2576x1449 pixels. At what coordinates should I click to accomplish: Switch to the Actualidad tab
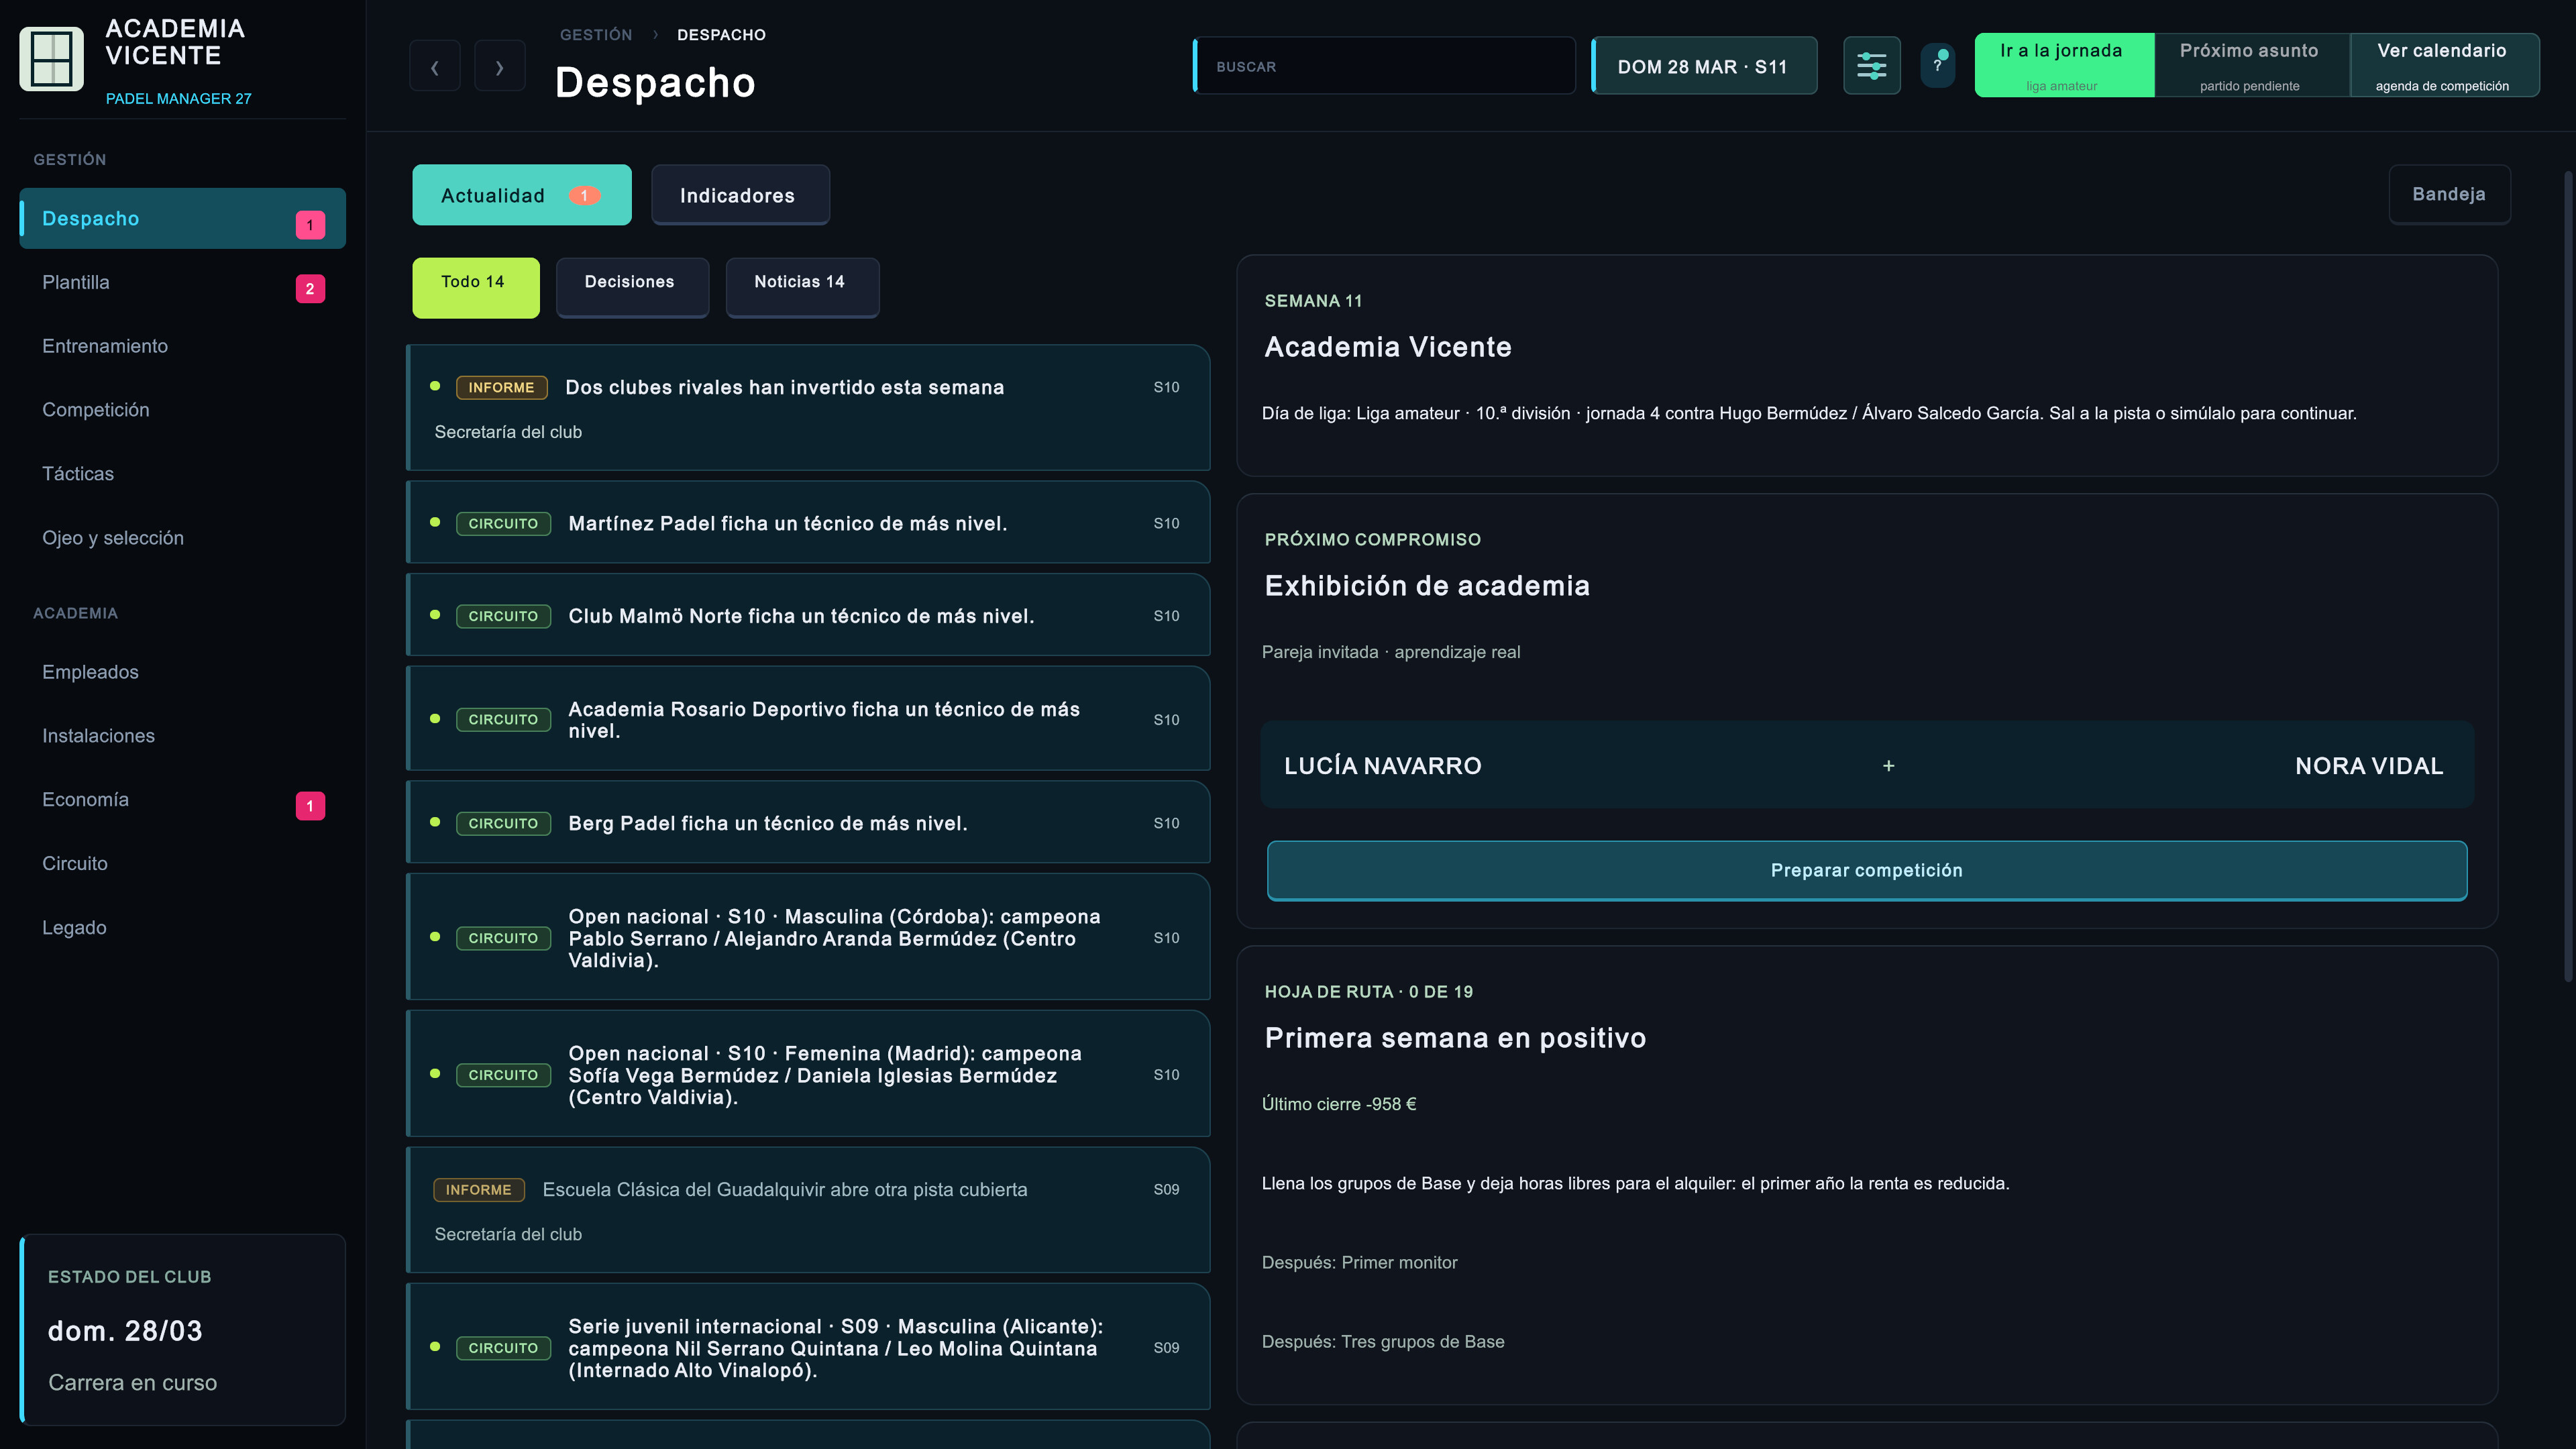pos(522,195)
